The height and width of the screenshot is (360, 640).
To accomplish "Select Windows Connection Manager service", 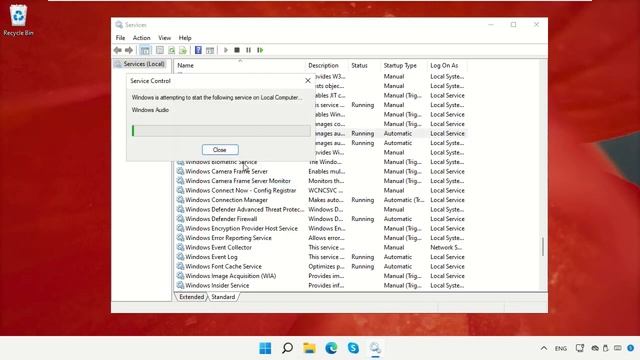I will pos(227,200).
